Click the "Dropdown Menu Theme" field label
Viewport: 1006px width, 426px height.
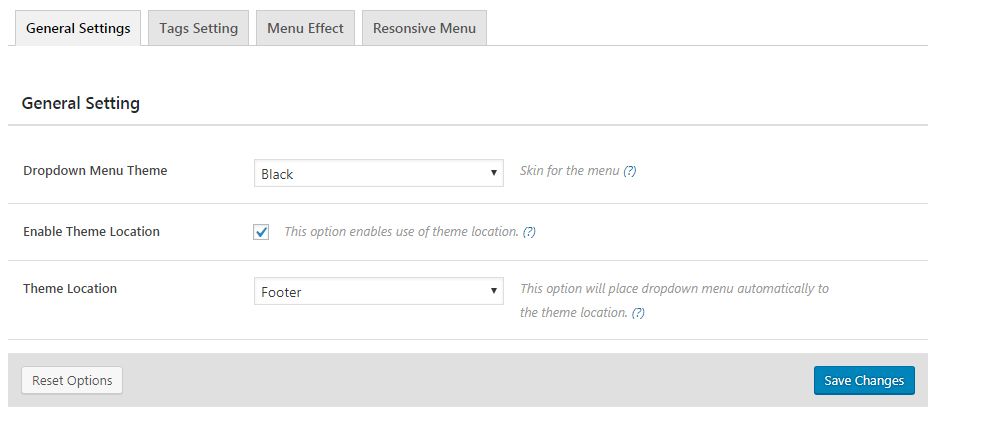point(95,171)
